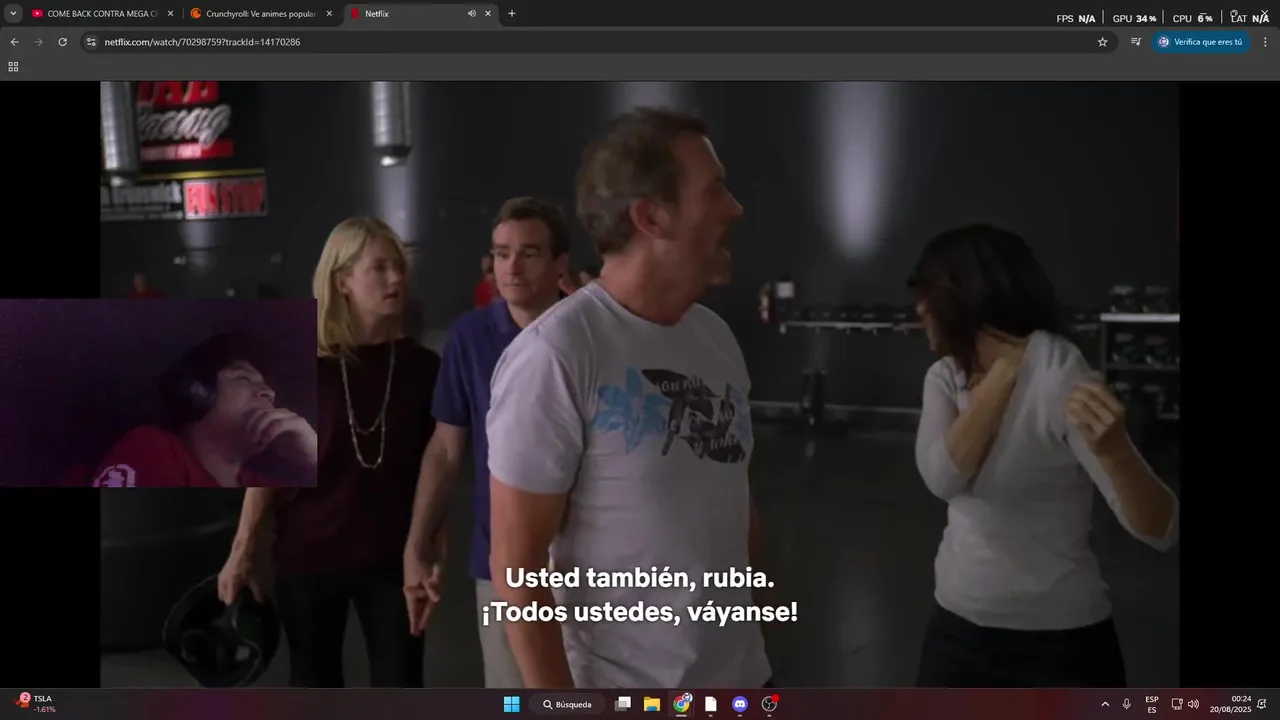This screenshot has height=720, width=1280.
Task: Click the CPU 6 % overlay reading
Action: click(x=1192, y=18)
